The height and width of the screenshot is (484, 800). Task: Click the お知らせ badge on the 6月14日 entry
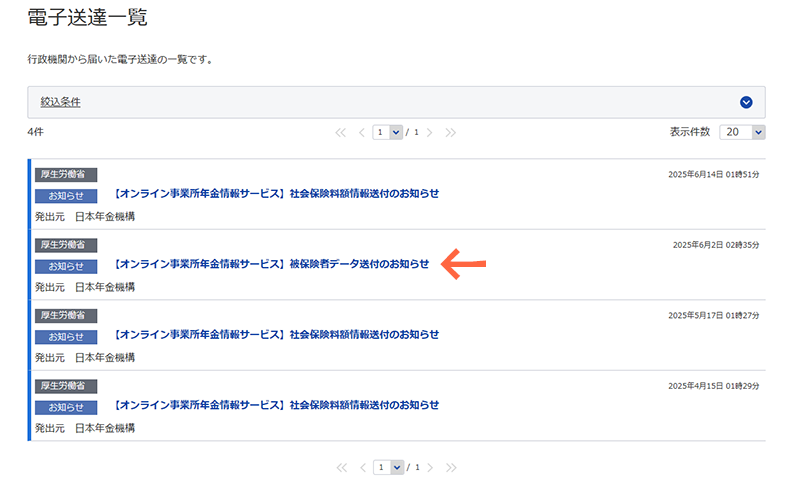(66, 196)
